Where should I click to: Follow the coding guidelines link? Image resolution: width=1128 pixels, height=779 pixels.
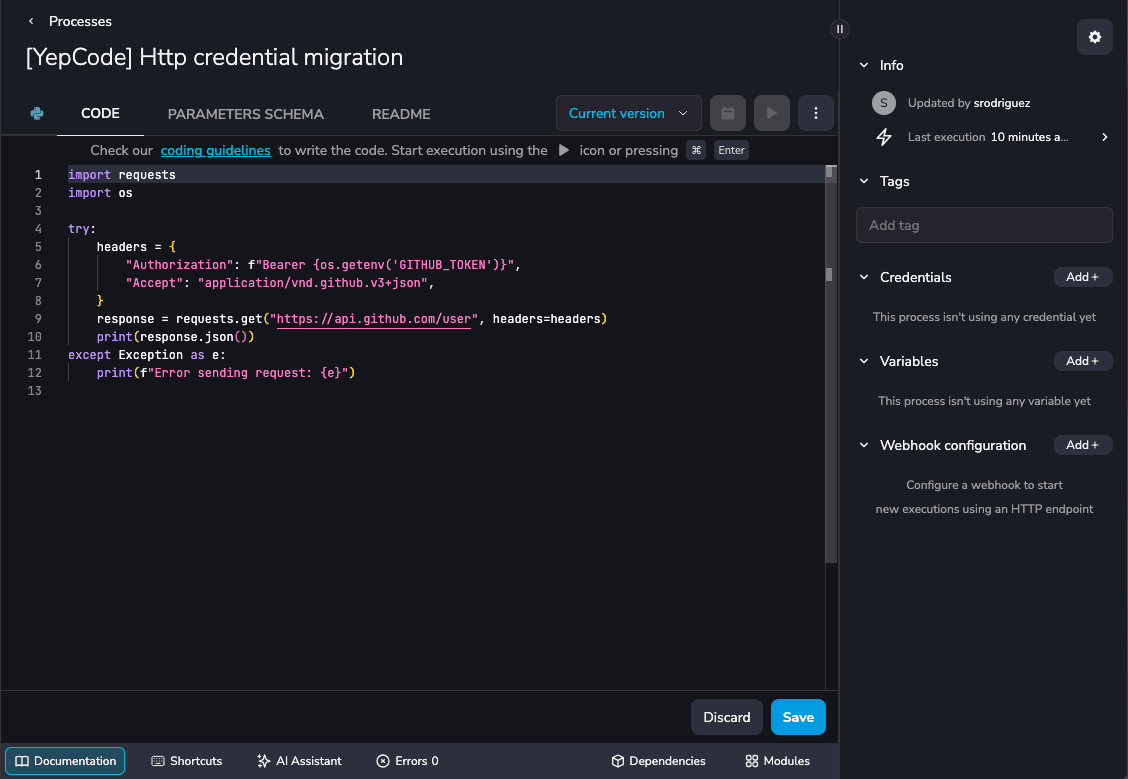(215, 150)
